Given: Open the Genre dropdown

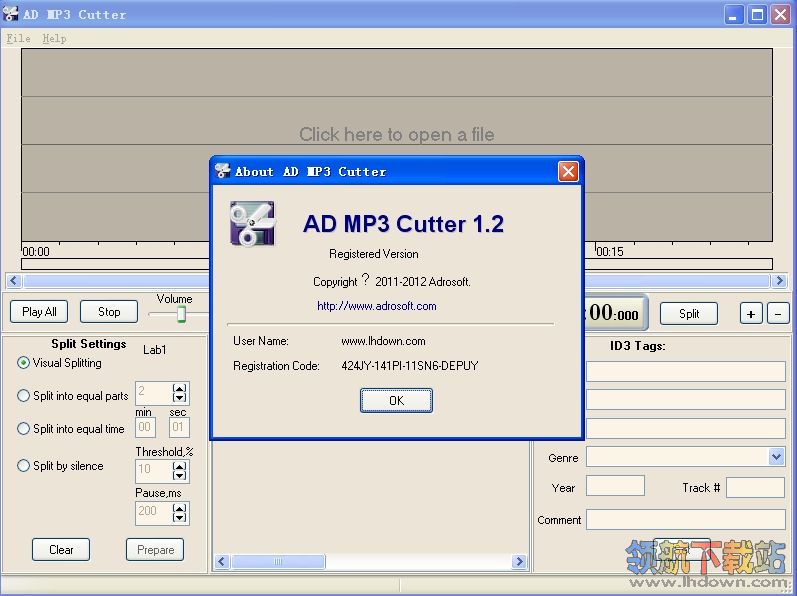Looking at the screenshot, I should (776, 457).
